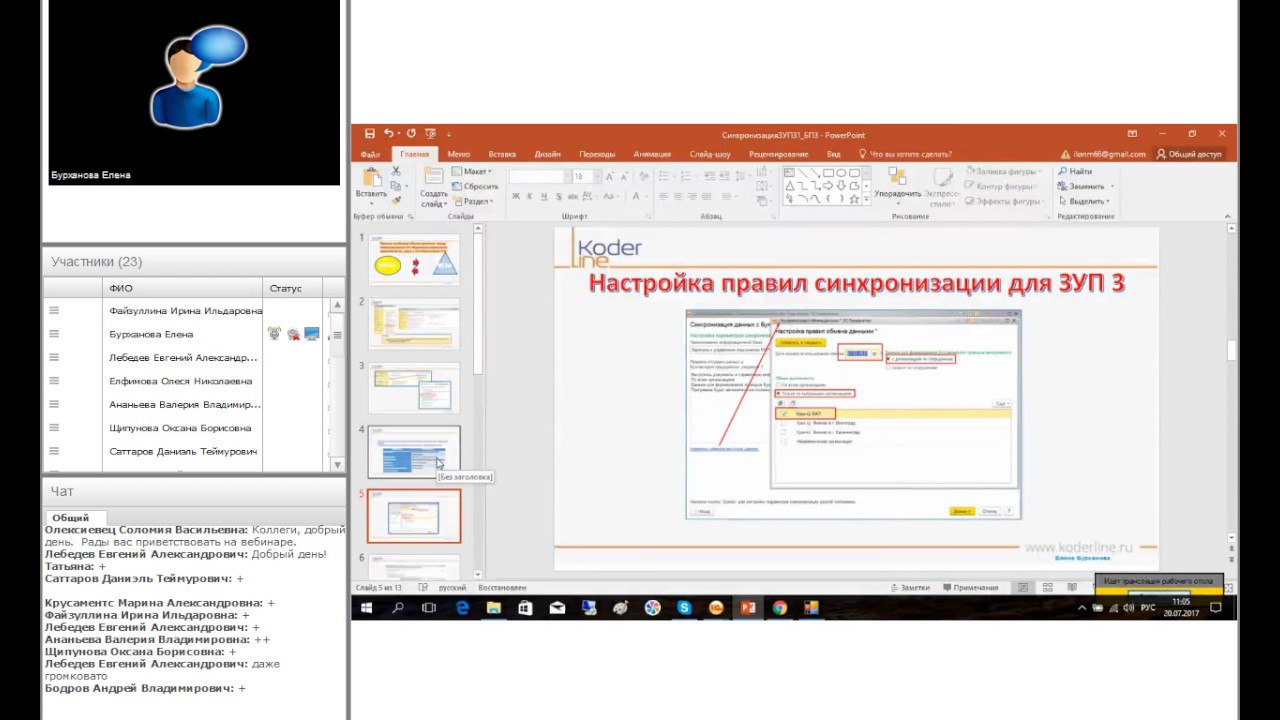The image size is (1280, 720).
Task: Click participant Щипунова Оксана Борисовна
Action: 180,428
